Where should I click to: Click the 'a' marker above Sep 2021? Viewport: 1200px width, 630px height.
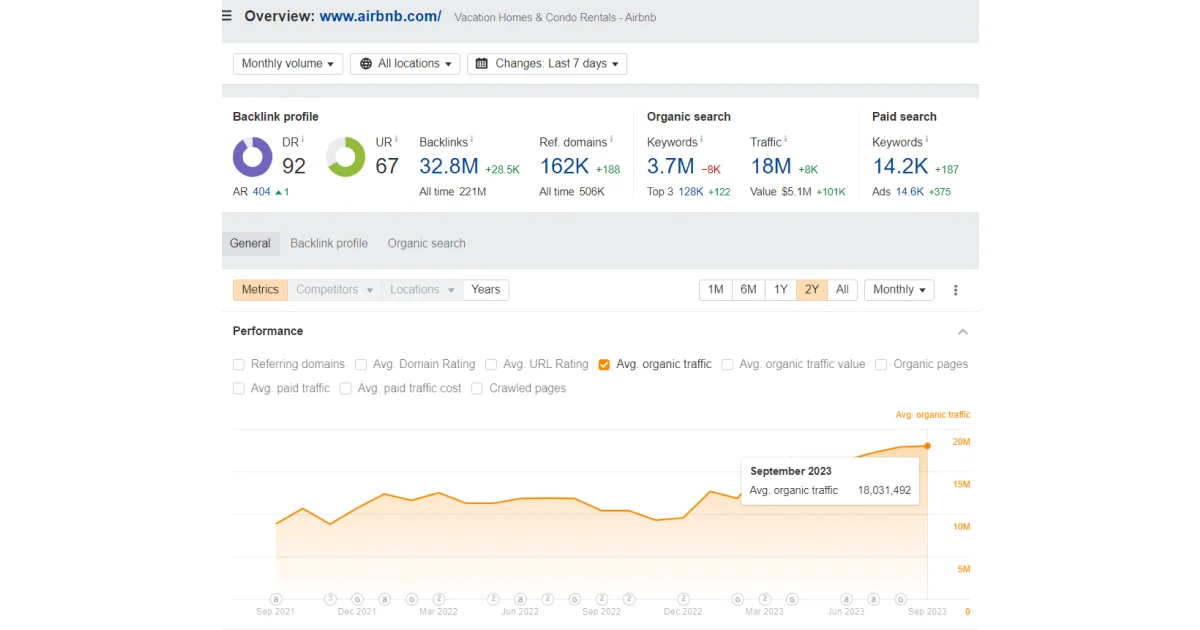pyautogui.click(x=276, y=599)
